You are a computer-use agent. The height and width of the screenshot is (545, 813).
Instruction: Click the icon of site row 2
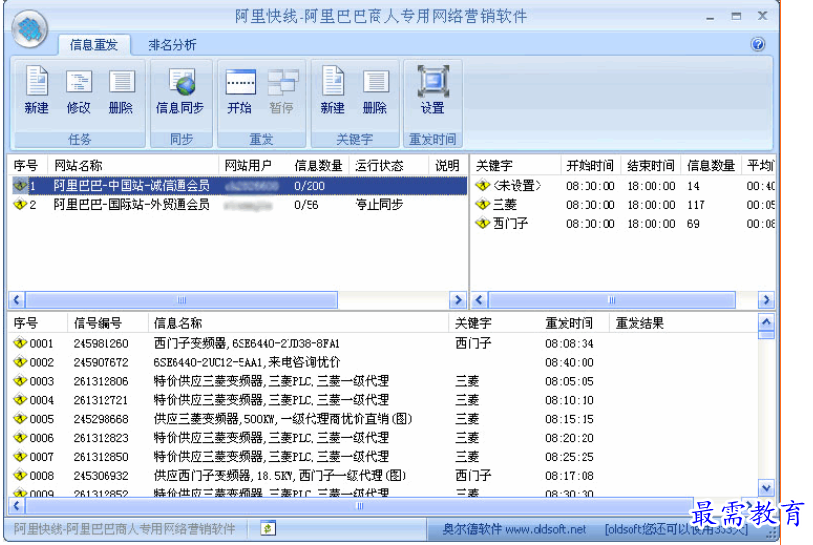point(20,204)
